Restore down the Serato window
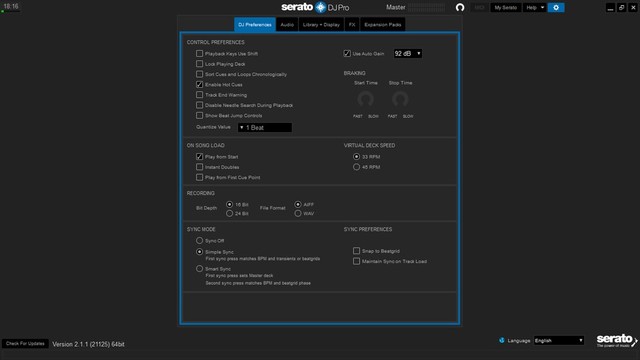This screenshot has width=640, height=360. pos(621,7)
